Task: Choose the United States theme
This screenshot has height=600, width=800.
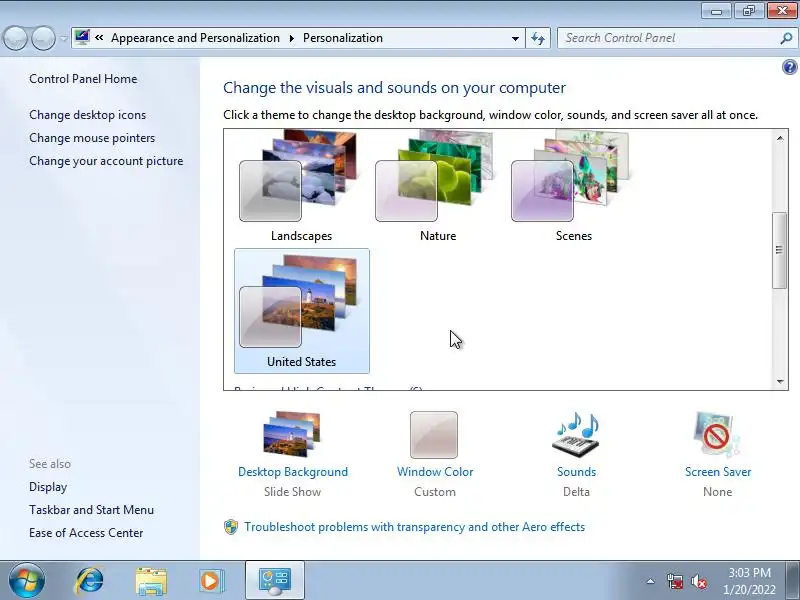Action: pyautogui.click(x=302, y=311)
